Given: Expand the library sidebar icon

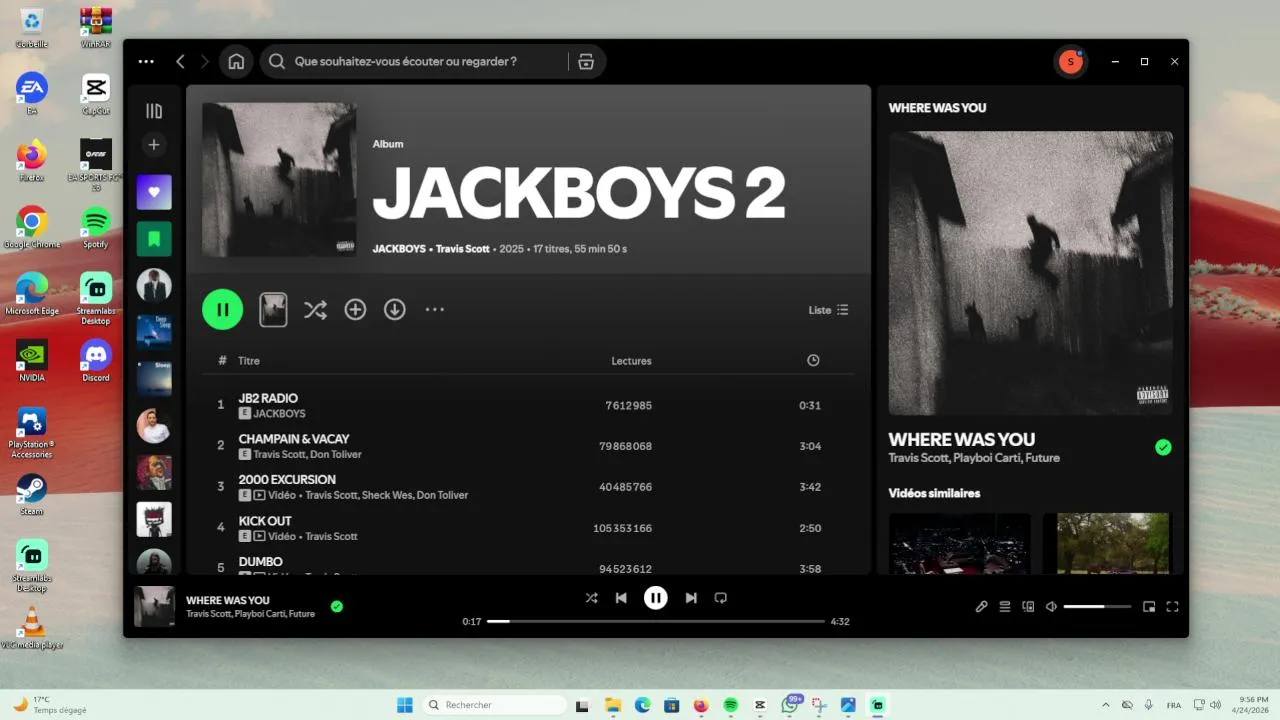Looking at the screenshot, I should point(154,111).
